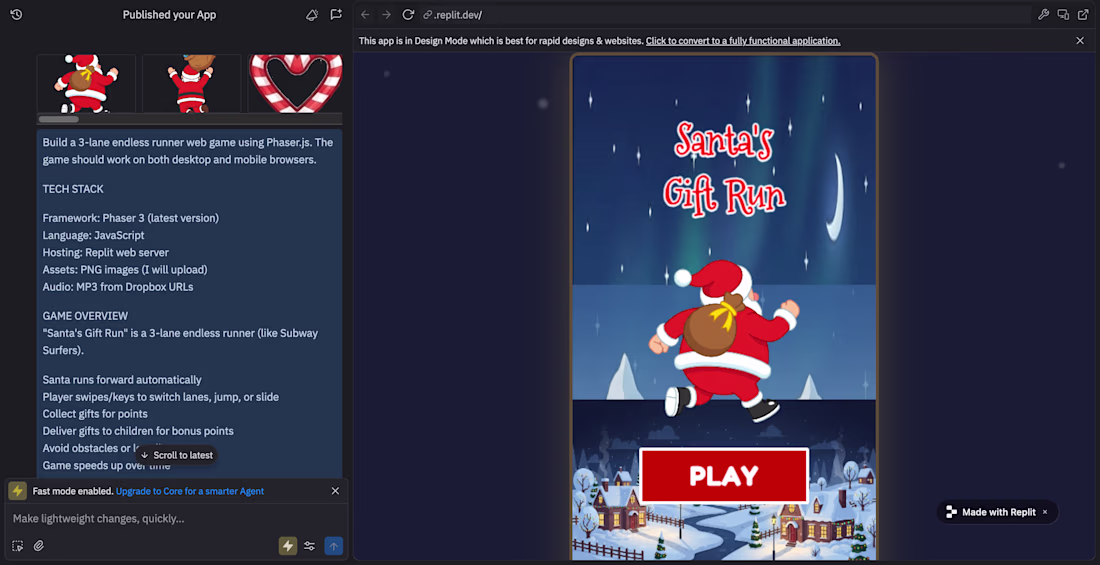Dismiss the Design Mode banner
The width and height of the screenshot is (1100, 565).
click(x=1080, y=41)
